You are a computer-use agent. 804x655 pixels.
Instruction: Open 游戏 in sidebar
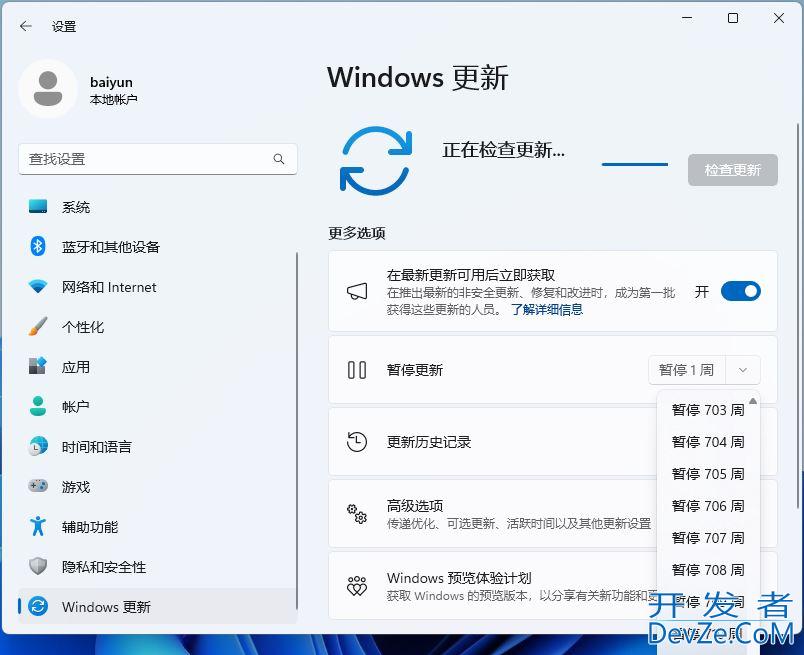(156, 486)
